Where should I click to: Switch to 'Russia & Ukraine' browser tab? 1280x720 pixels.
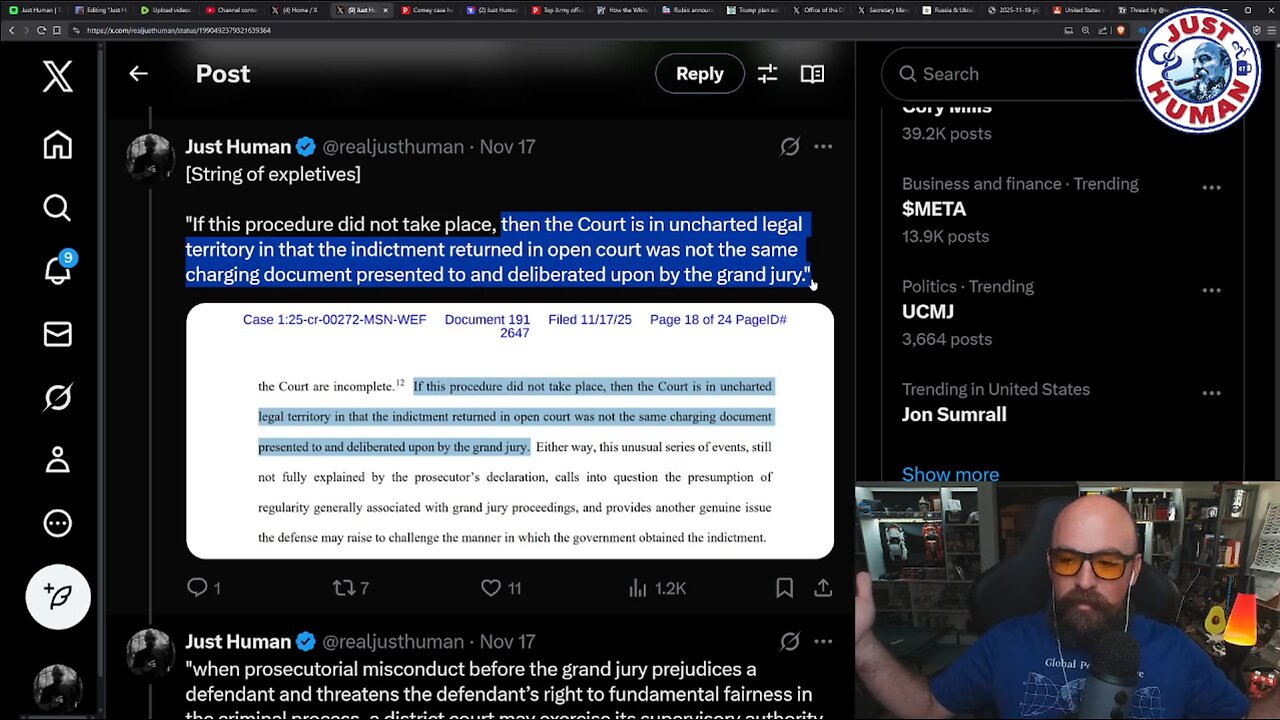[946, 10]
